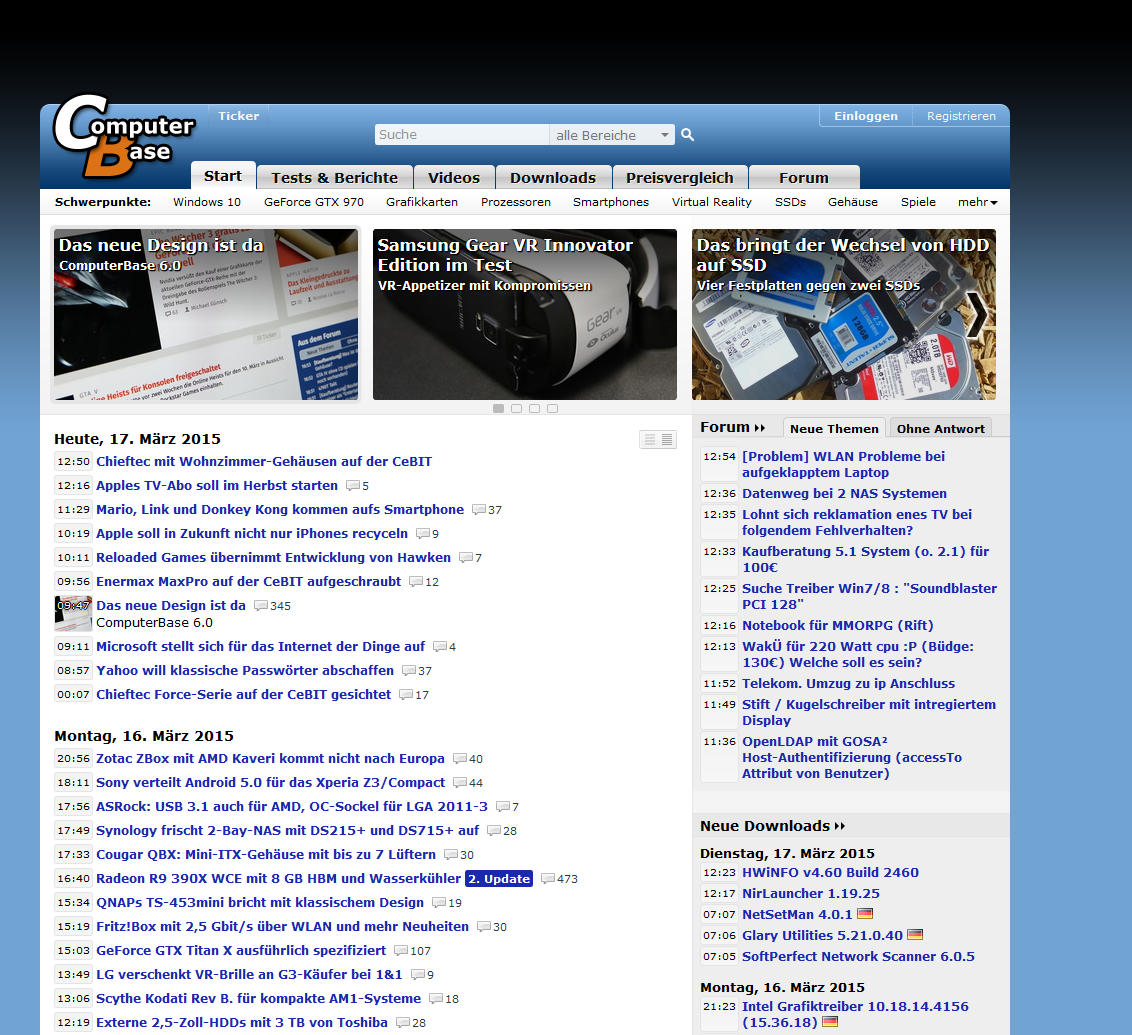1132x1035 pixels.
Task: Click the arrows icon beside Forum heading
Action: click(x=759, y=427)
